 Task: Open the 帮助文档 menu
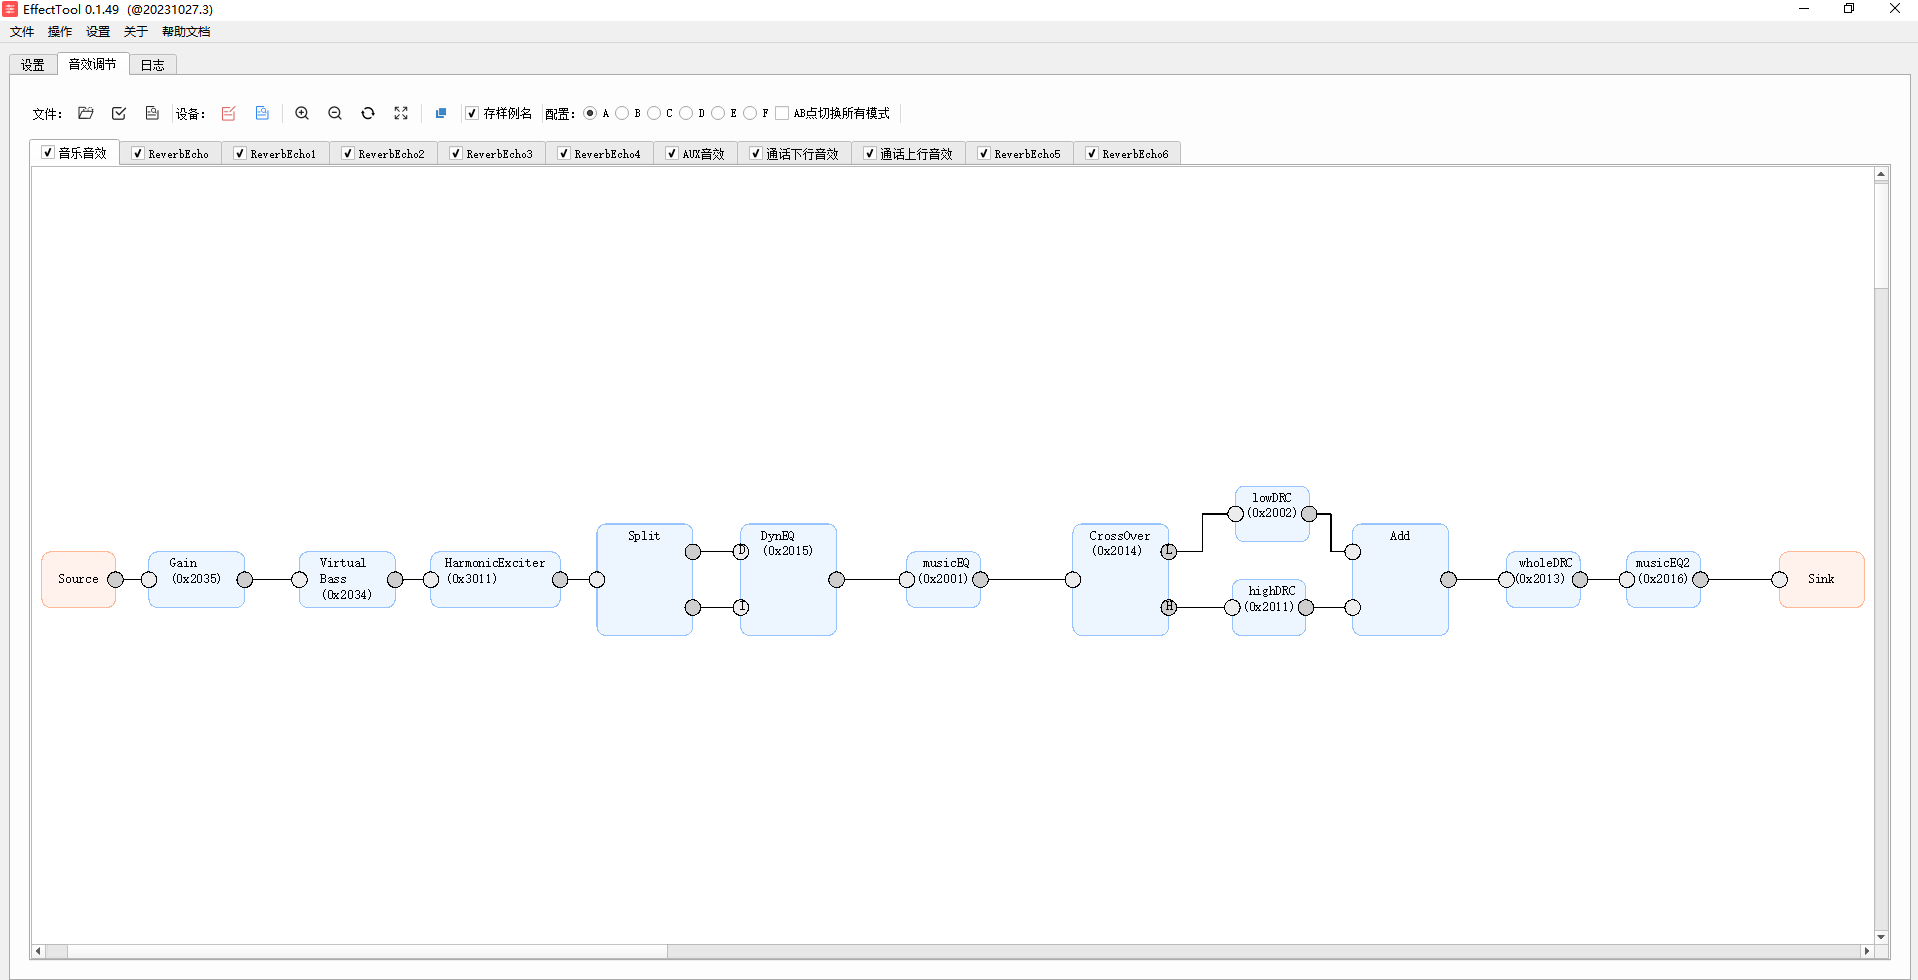coord(186,32)
